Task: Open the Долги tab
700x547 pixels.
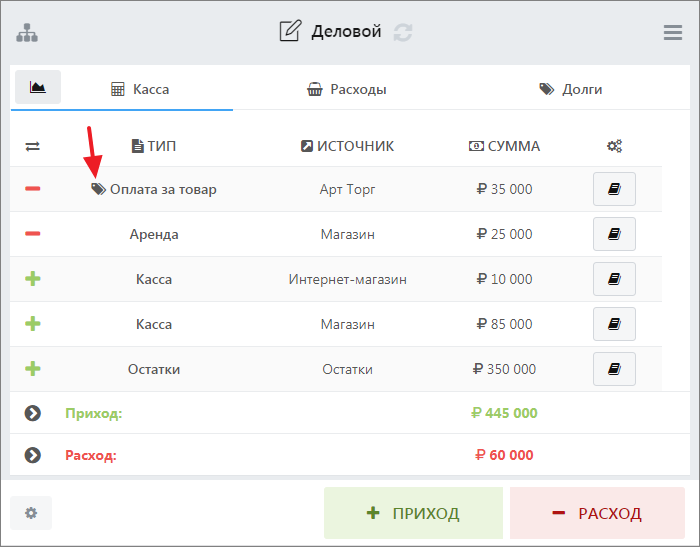Action: [570, 89]
